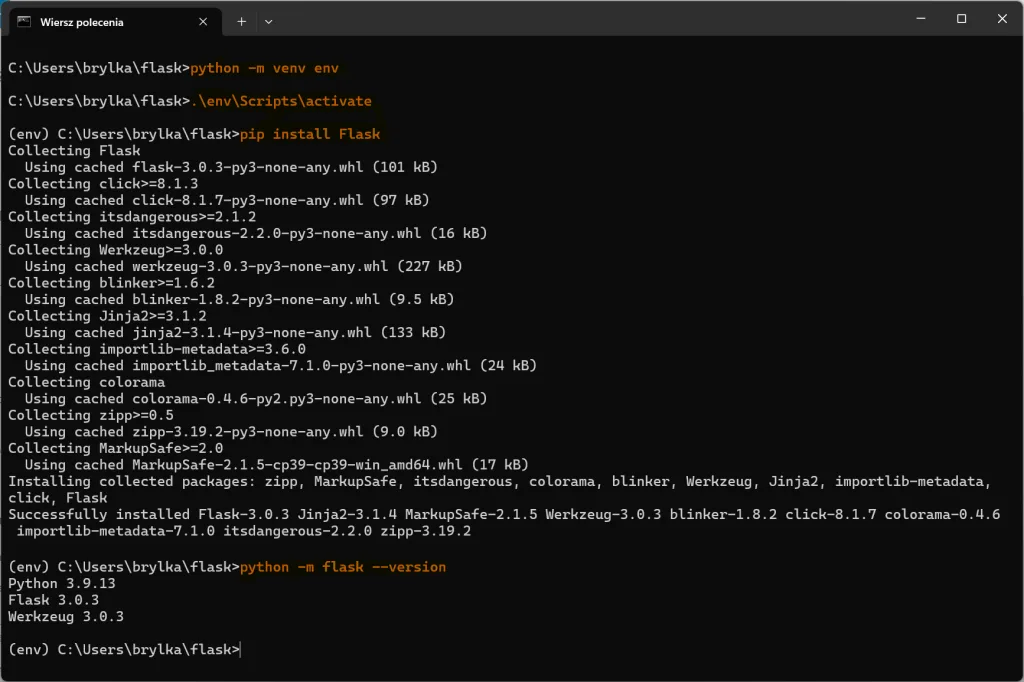Click the final prompt with the cursor
Image resolution: width=1024 pixels, height=682 pixels.
click(x=124, y=650)
